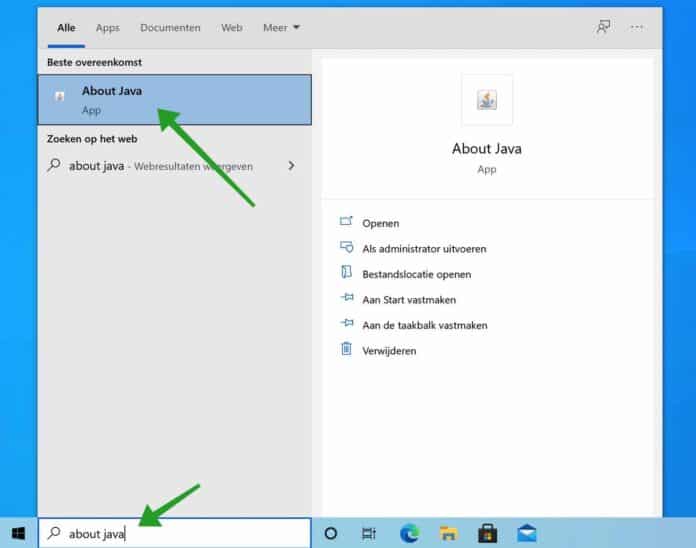Click the search box containing about java
This screenshot has height=548, width=696.
click(175, 533)
